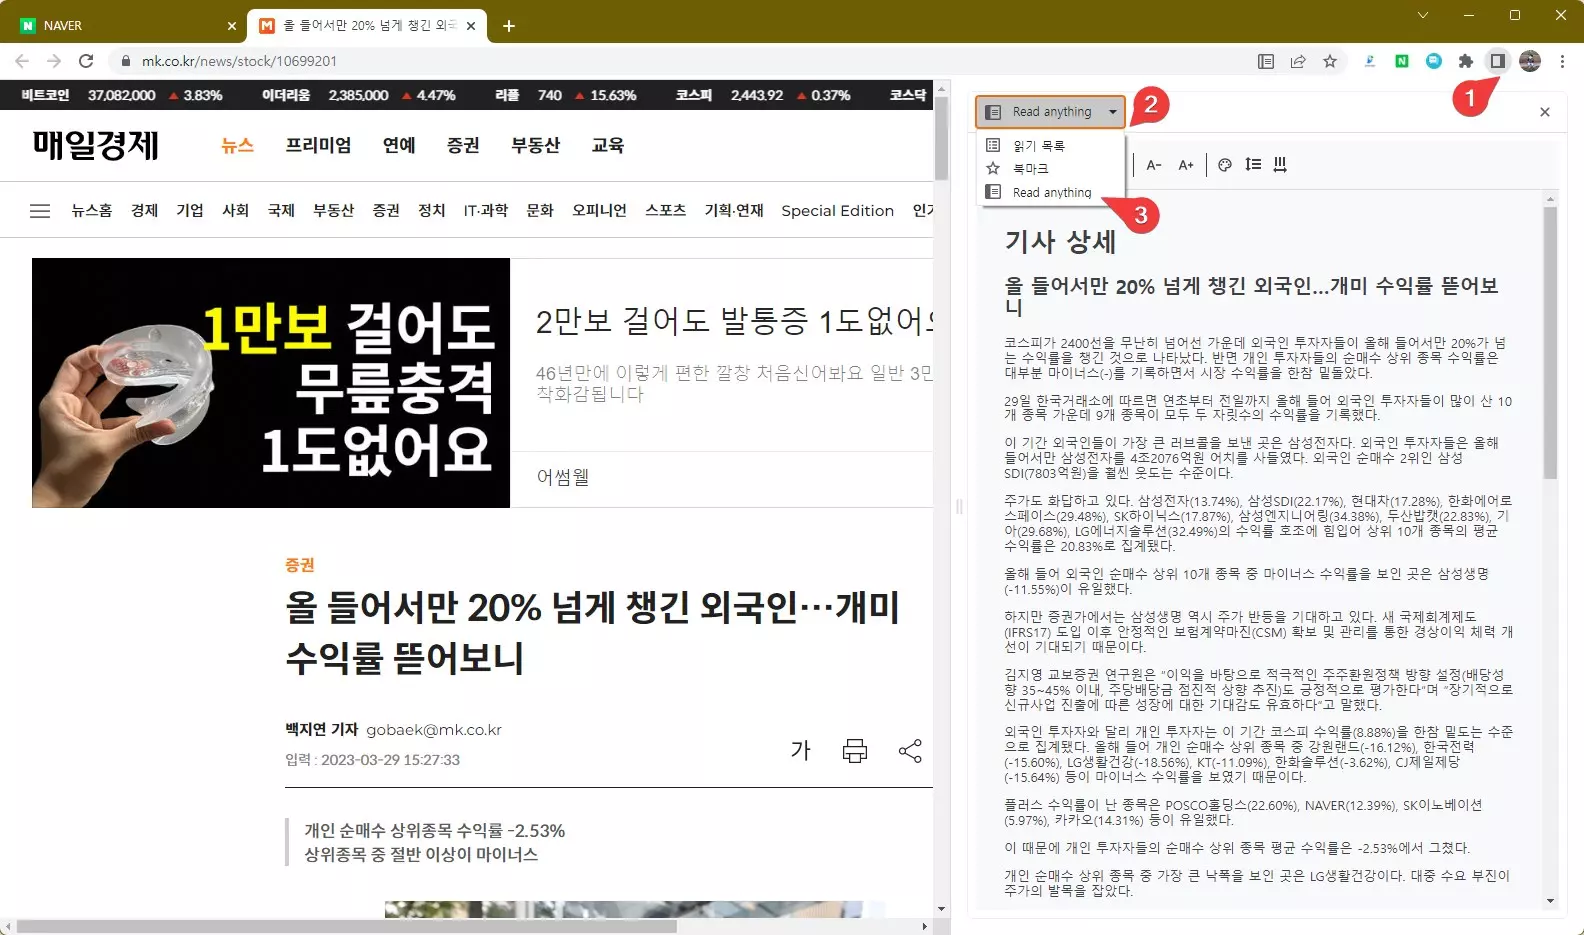Open the green Naver extension icon
1584x935 pixels.
[x=1402, y=61]
